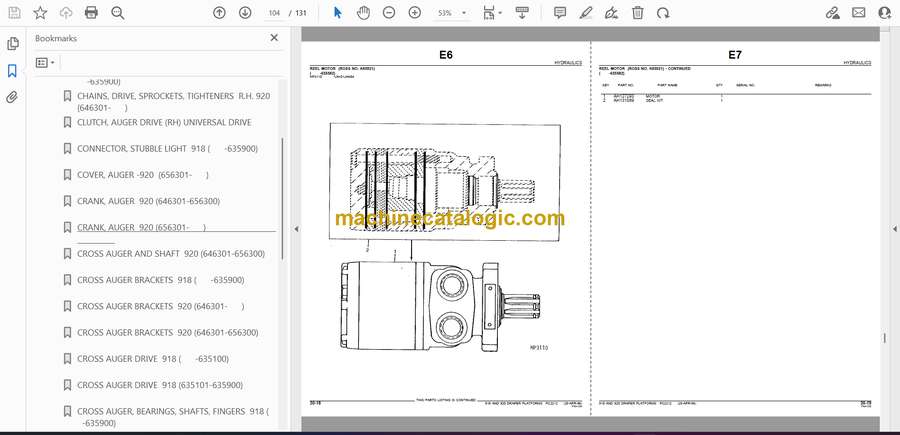Add file to starred favorites
900x435 pixels.
click(x=40, y=13)
